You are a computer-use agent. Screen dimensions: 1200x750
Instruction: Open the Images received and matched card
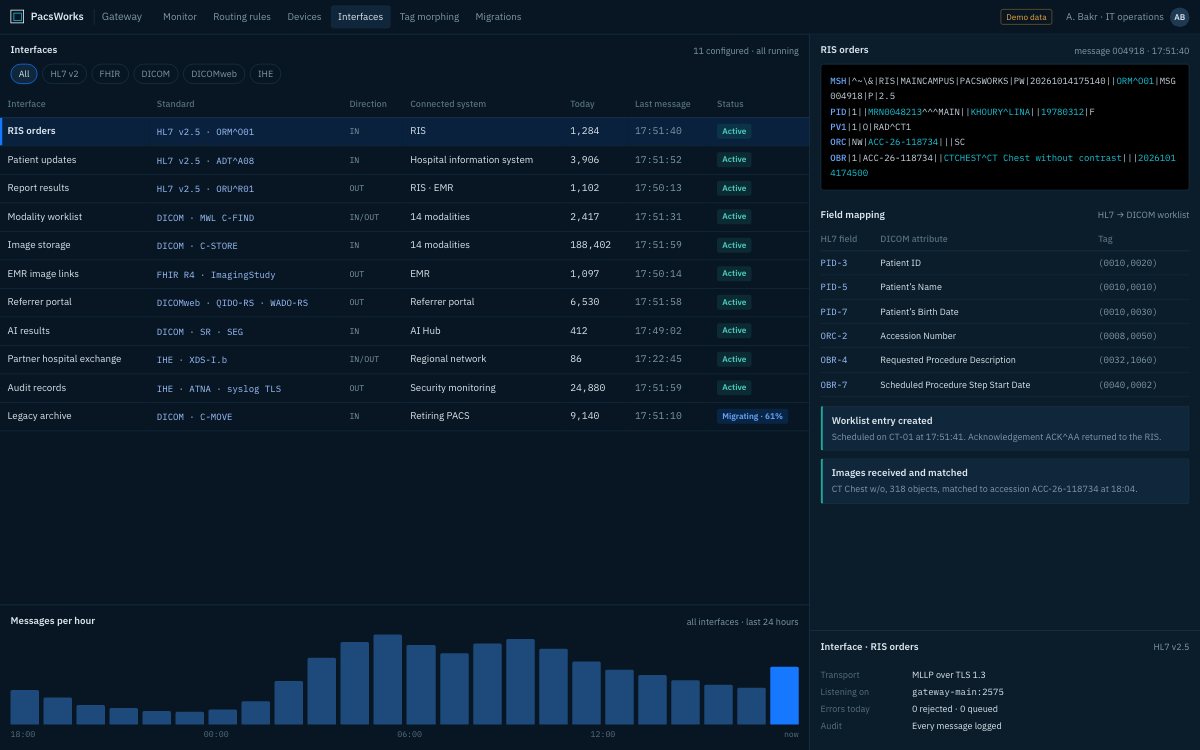[x=1005, y=480]
